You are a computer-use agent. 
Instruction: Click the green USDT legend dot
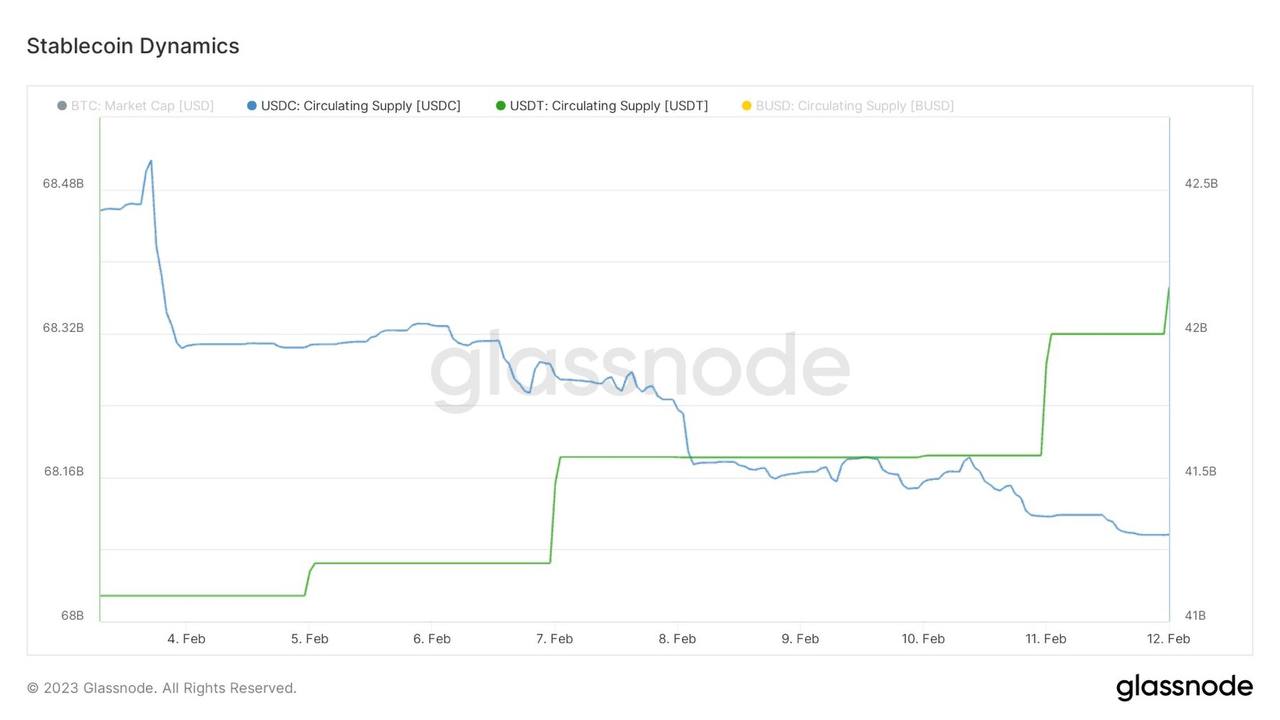[501, 105]
